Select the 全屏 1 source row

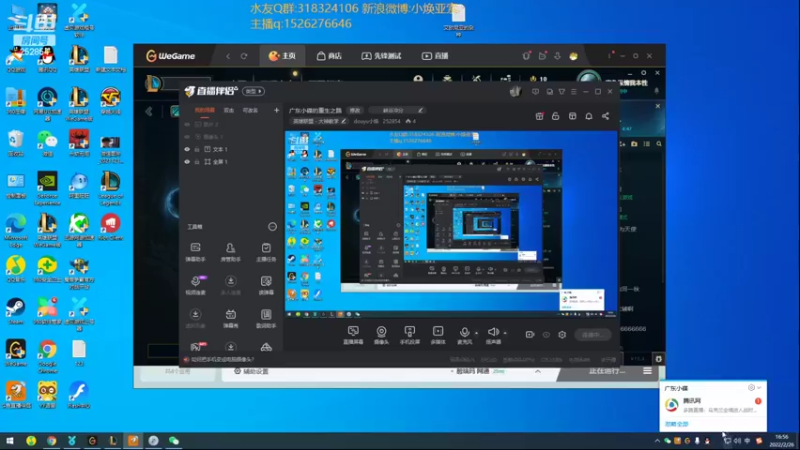tap(232, 162)
